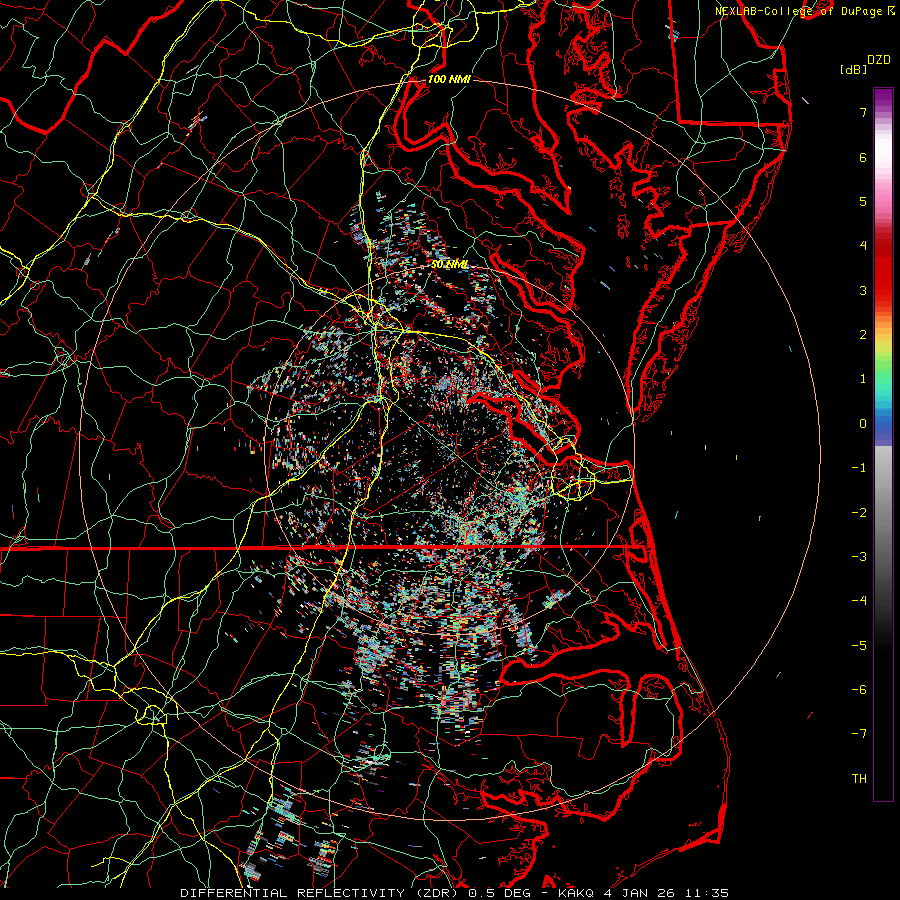Click the "4 JAN 26" date text
This screenshot has width=900, height=900.
[x=641, y=893]
